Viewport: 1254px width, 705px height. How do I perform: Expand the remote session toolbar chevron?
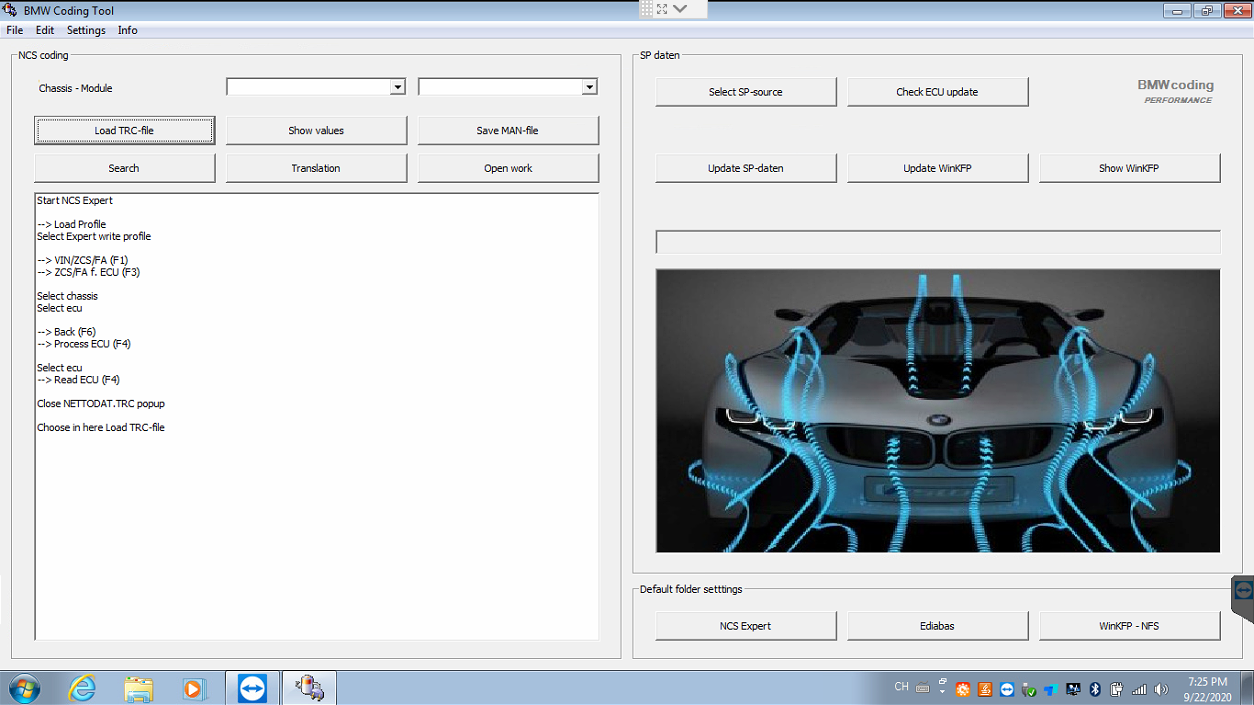tap(681, 9)
